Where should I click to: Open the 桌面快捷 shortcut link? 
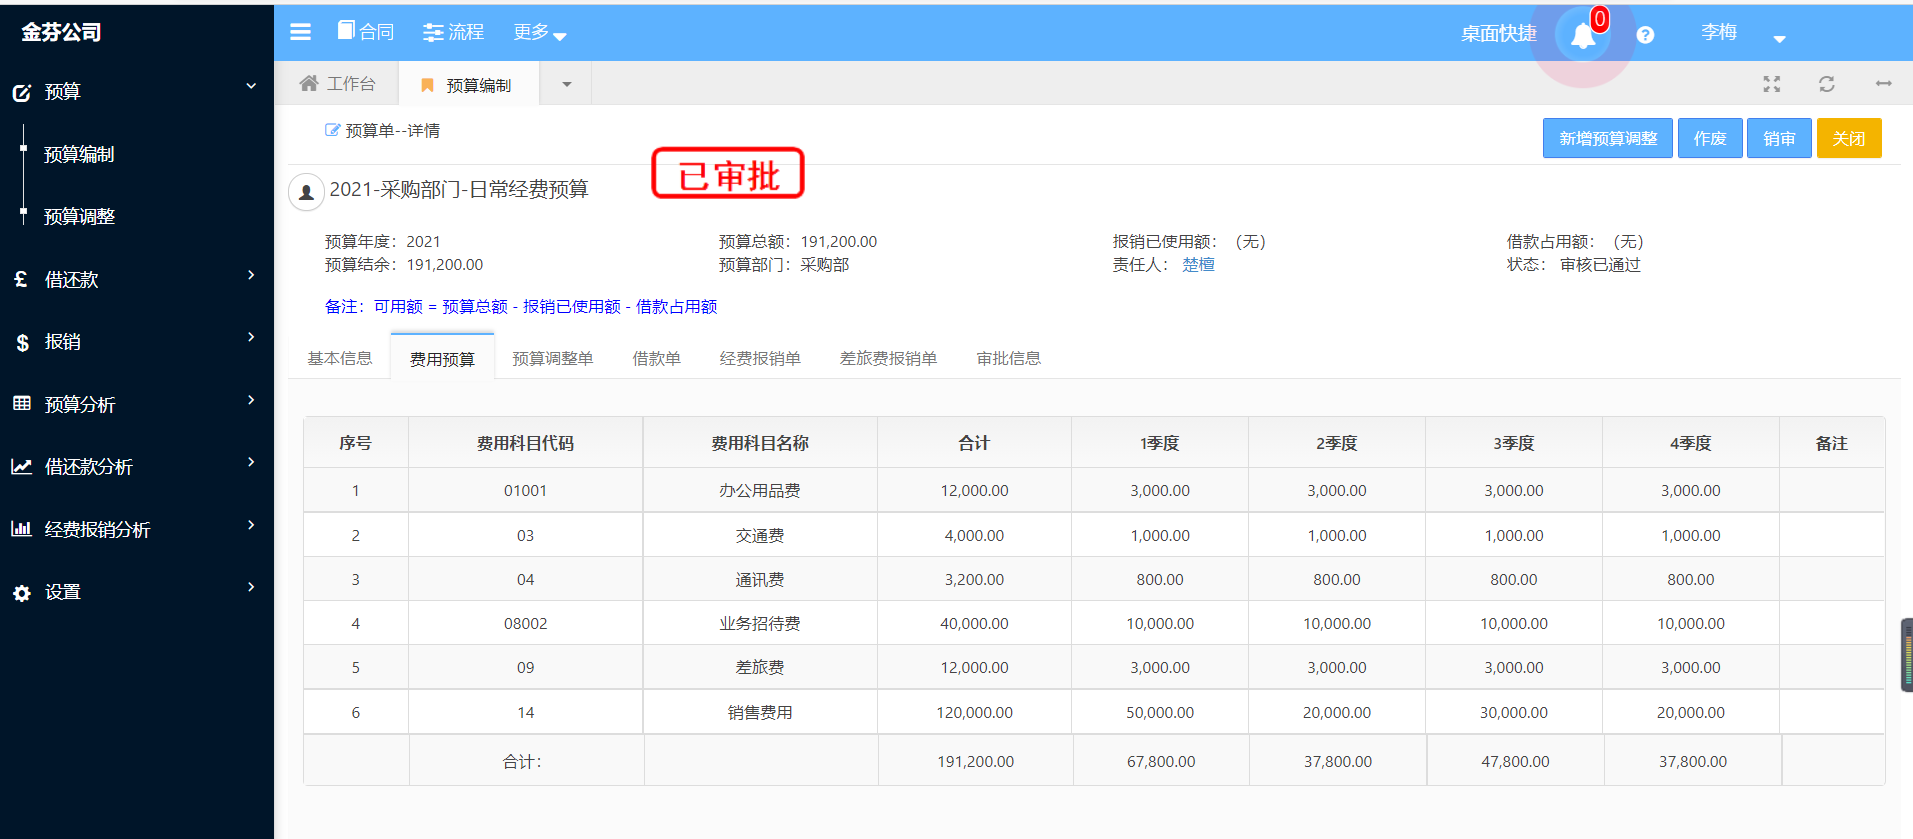point(1498,34)
